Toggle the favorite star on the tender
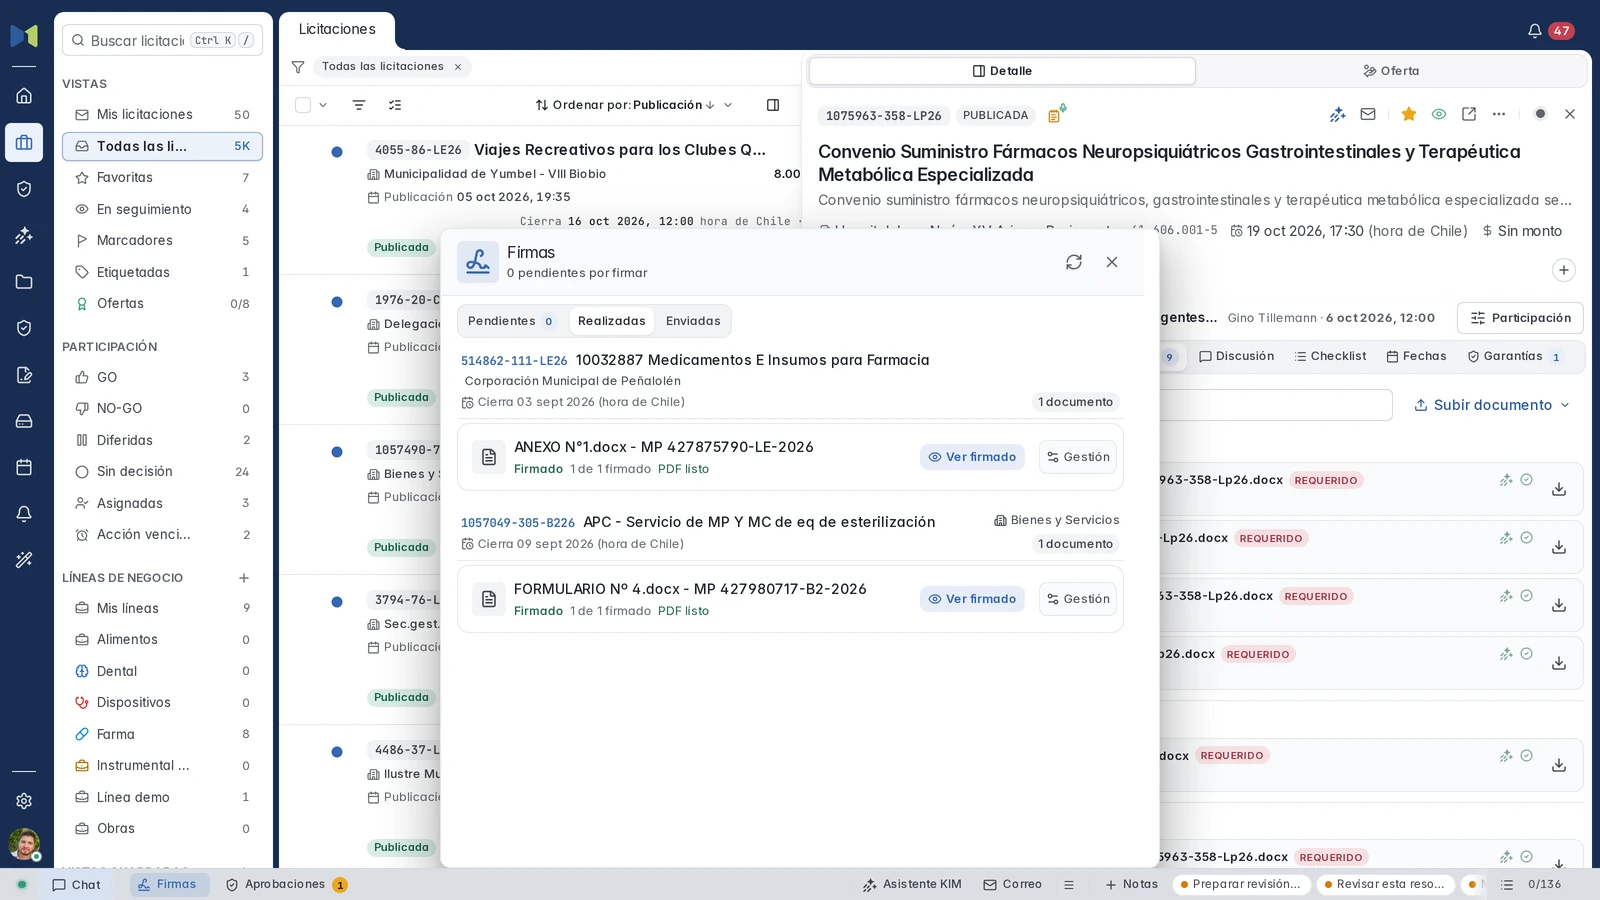The width and height of the screenshot is (1600, 900). click(1409, 114)
